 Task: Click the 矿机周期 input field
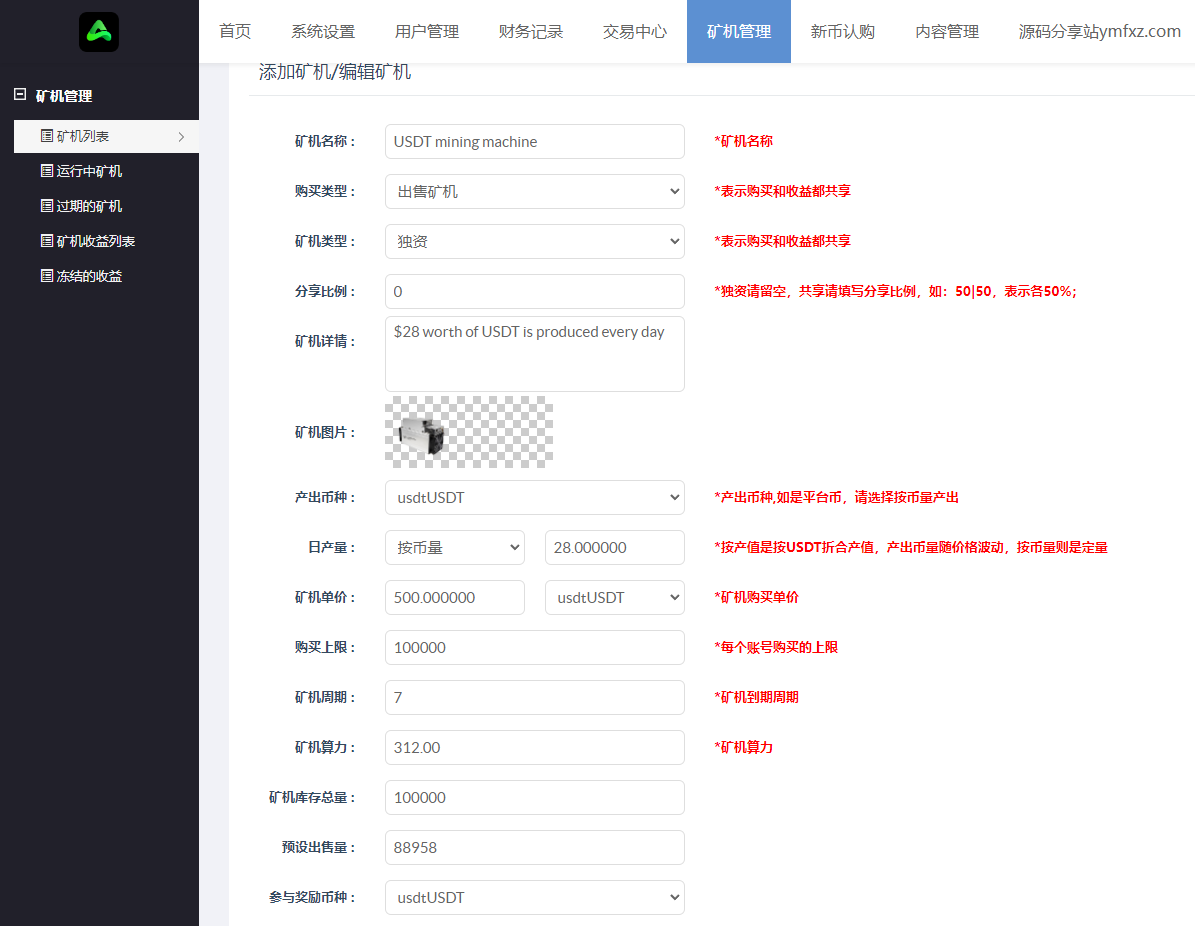[534, 697]
